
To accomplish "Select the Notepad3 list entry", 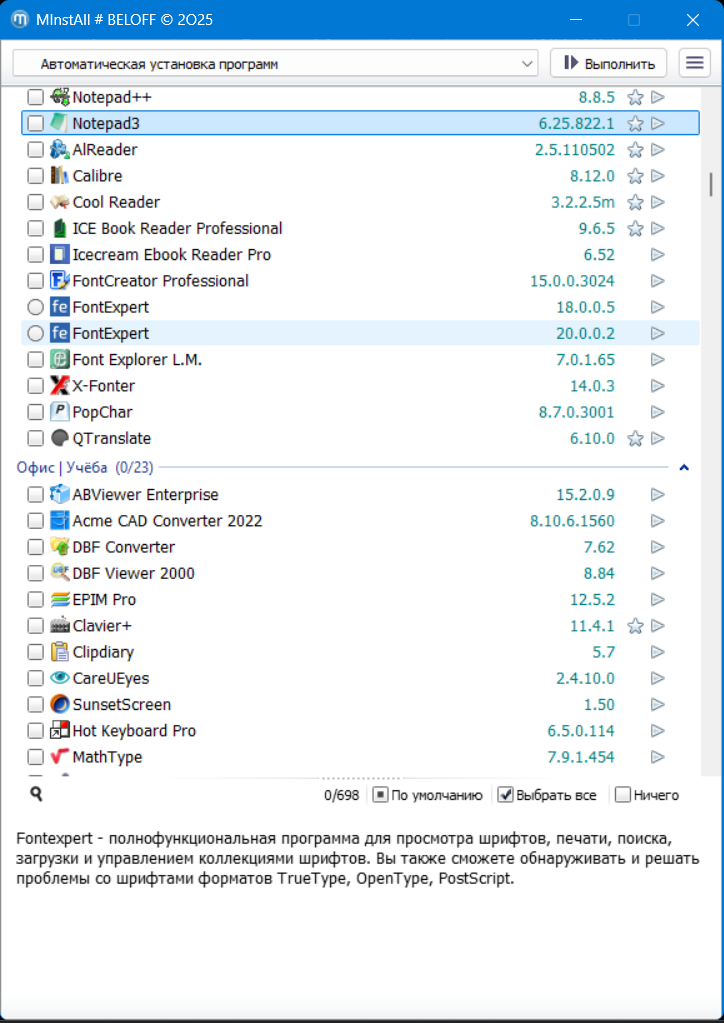I will (300, 124).
